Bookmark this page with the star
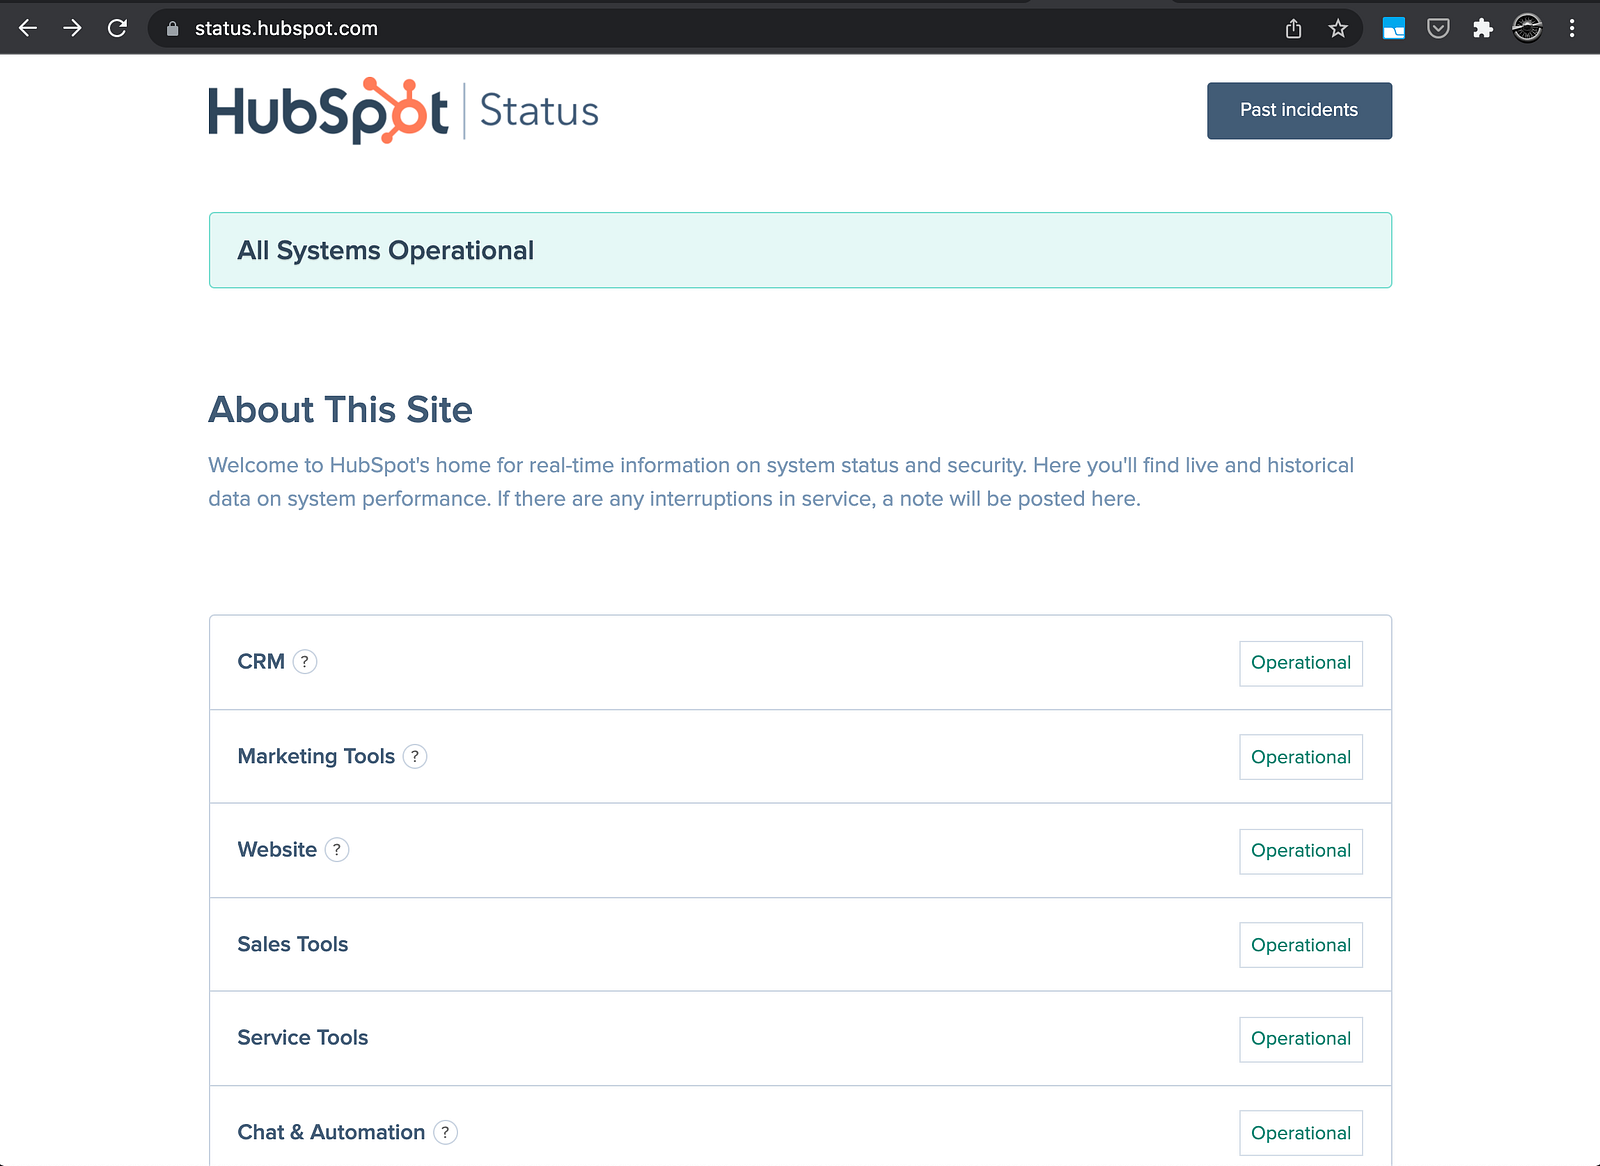The width and height of the screenshot is (1600, 1166). pos(1338,28)
